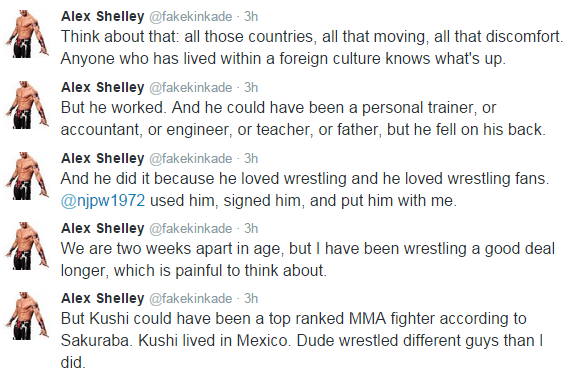Open @fakekinkade handle on 'two weeks apart' tweet
The height and width of the screenshot is (378, 568).
(191, 229)
